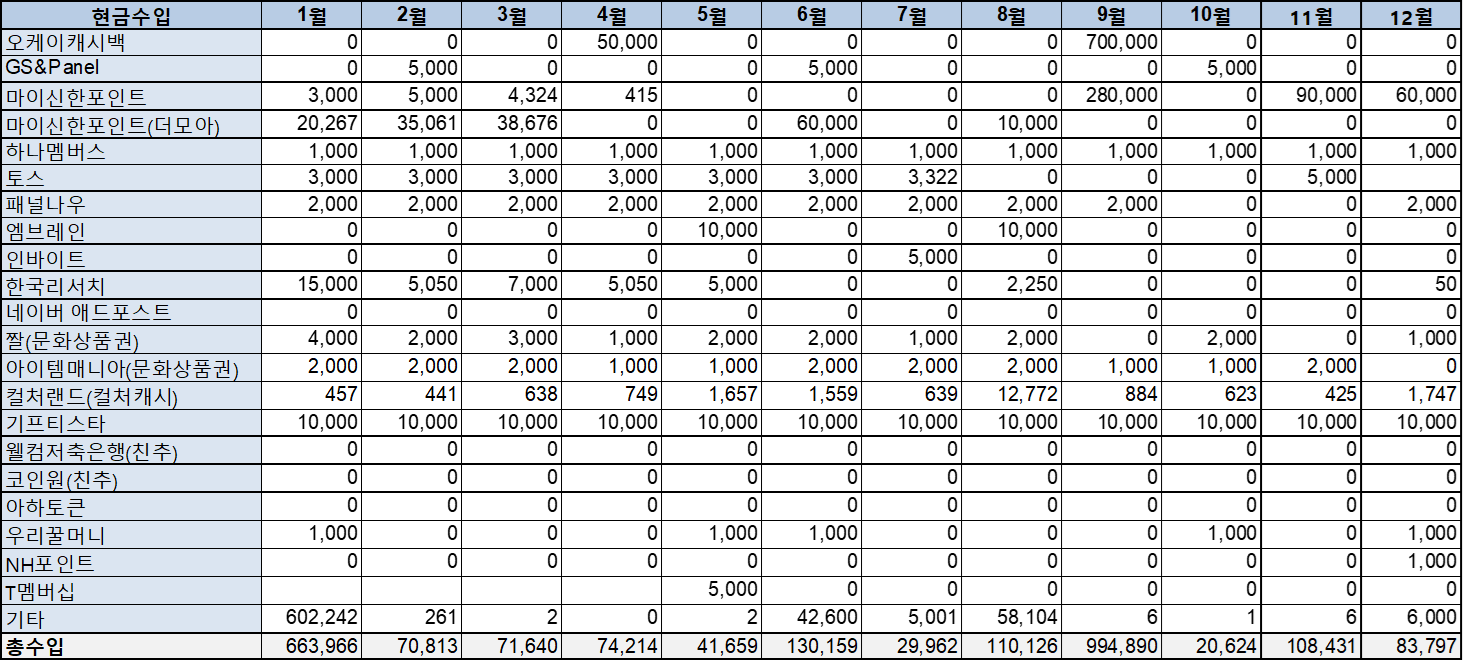
Task: Click the 2,250 cell in 한국리서치 row
Action: [1011, 285]
